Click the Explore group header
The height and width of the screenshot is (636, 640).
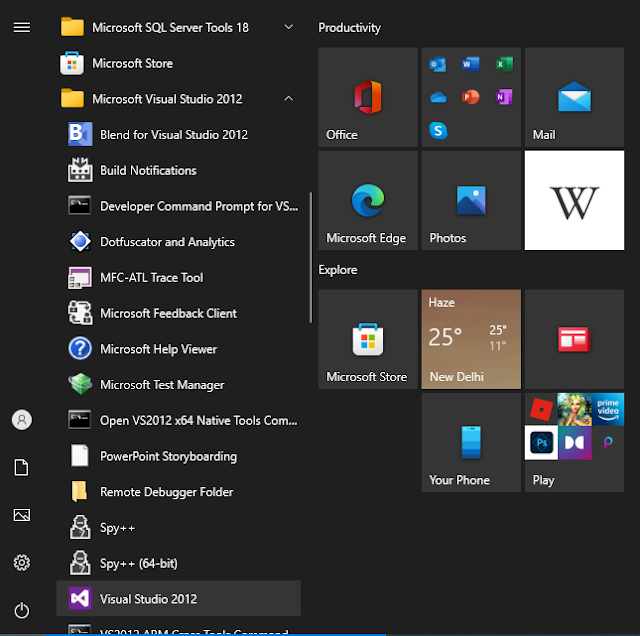[x=338, y=270]
